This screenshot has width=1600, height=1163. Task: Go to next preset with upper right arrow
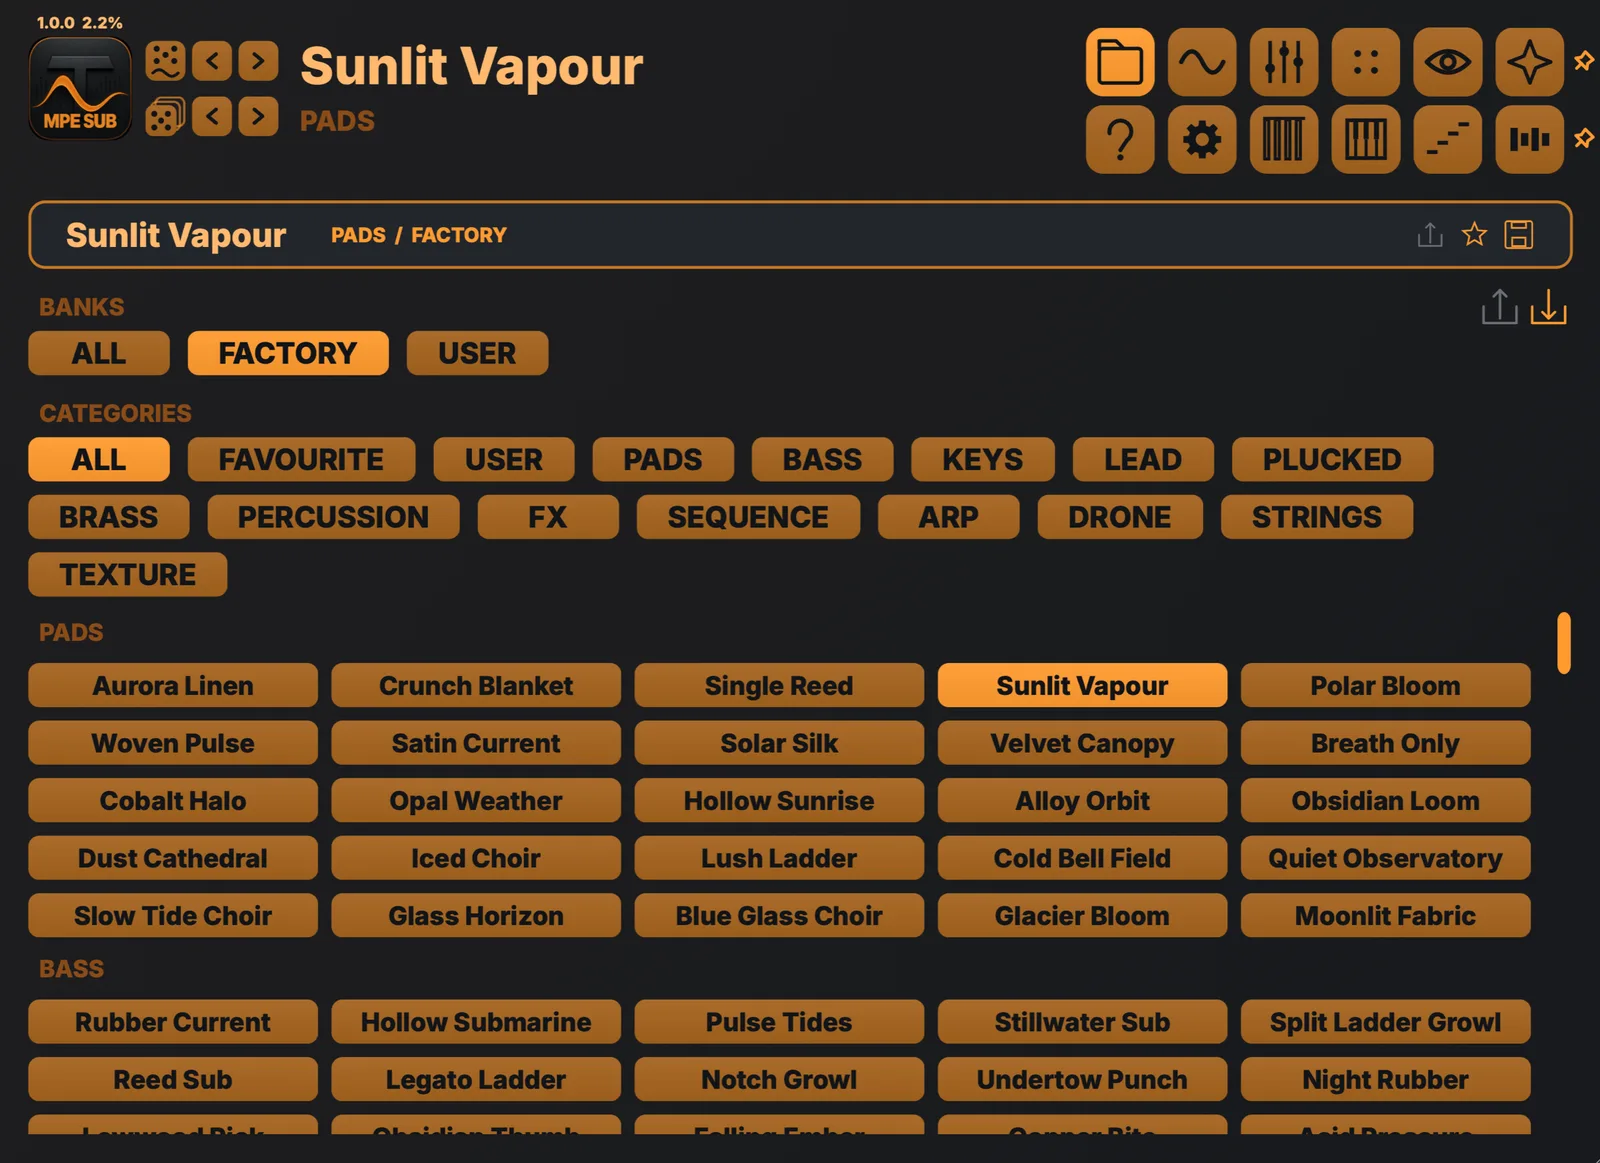pyautogui.click(x=258, y=61)
